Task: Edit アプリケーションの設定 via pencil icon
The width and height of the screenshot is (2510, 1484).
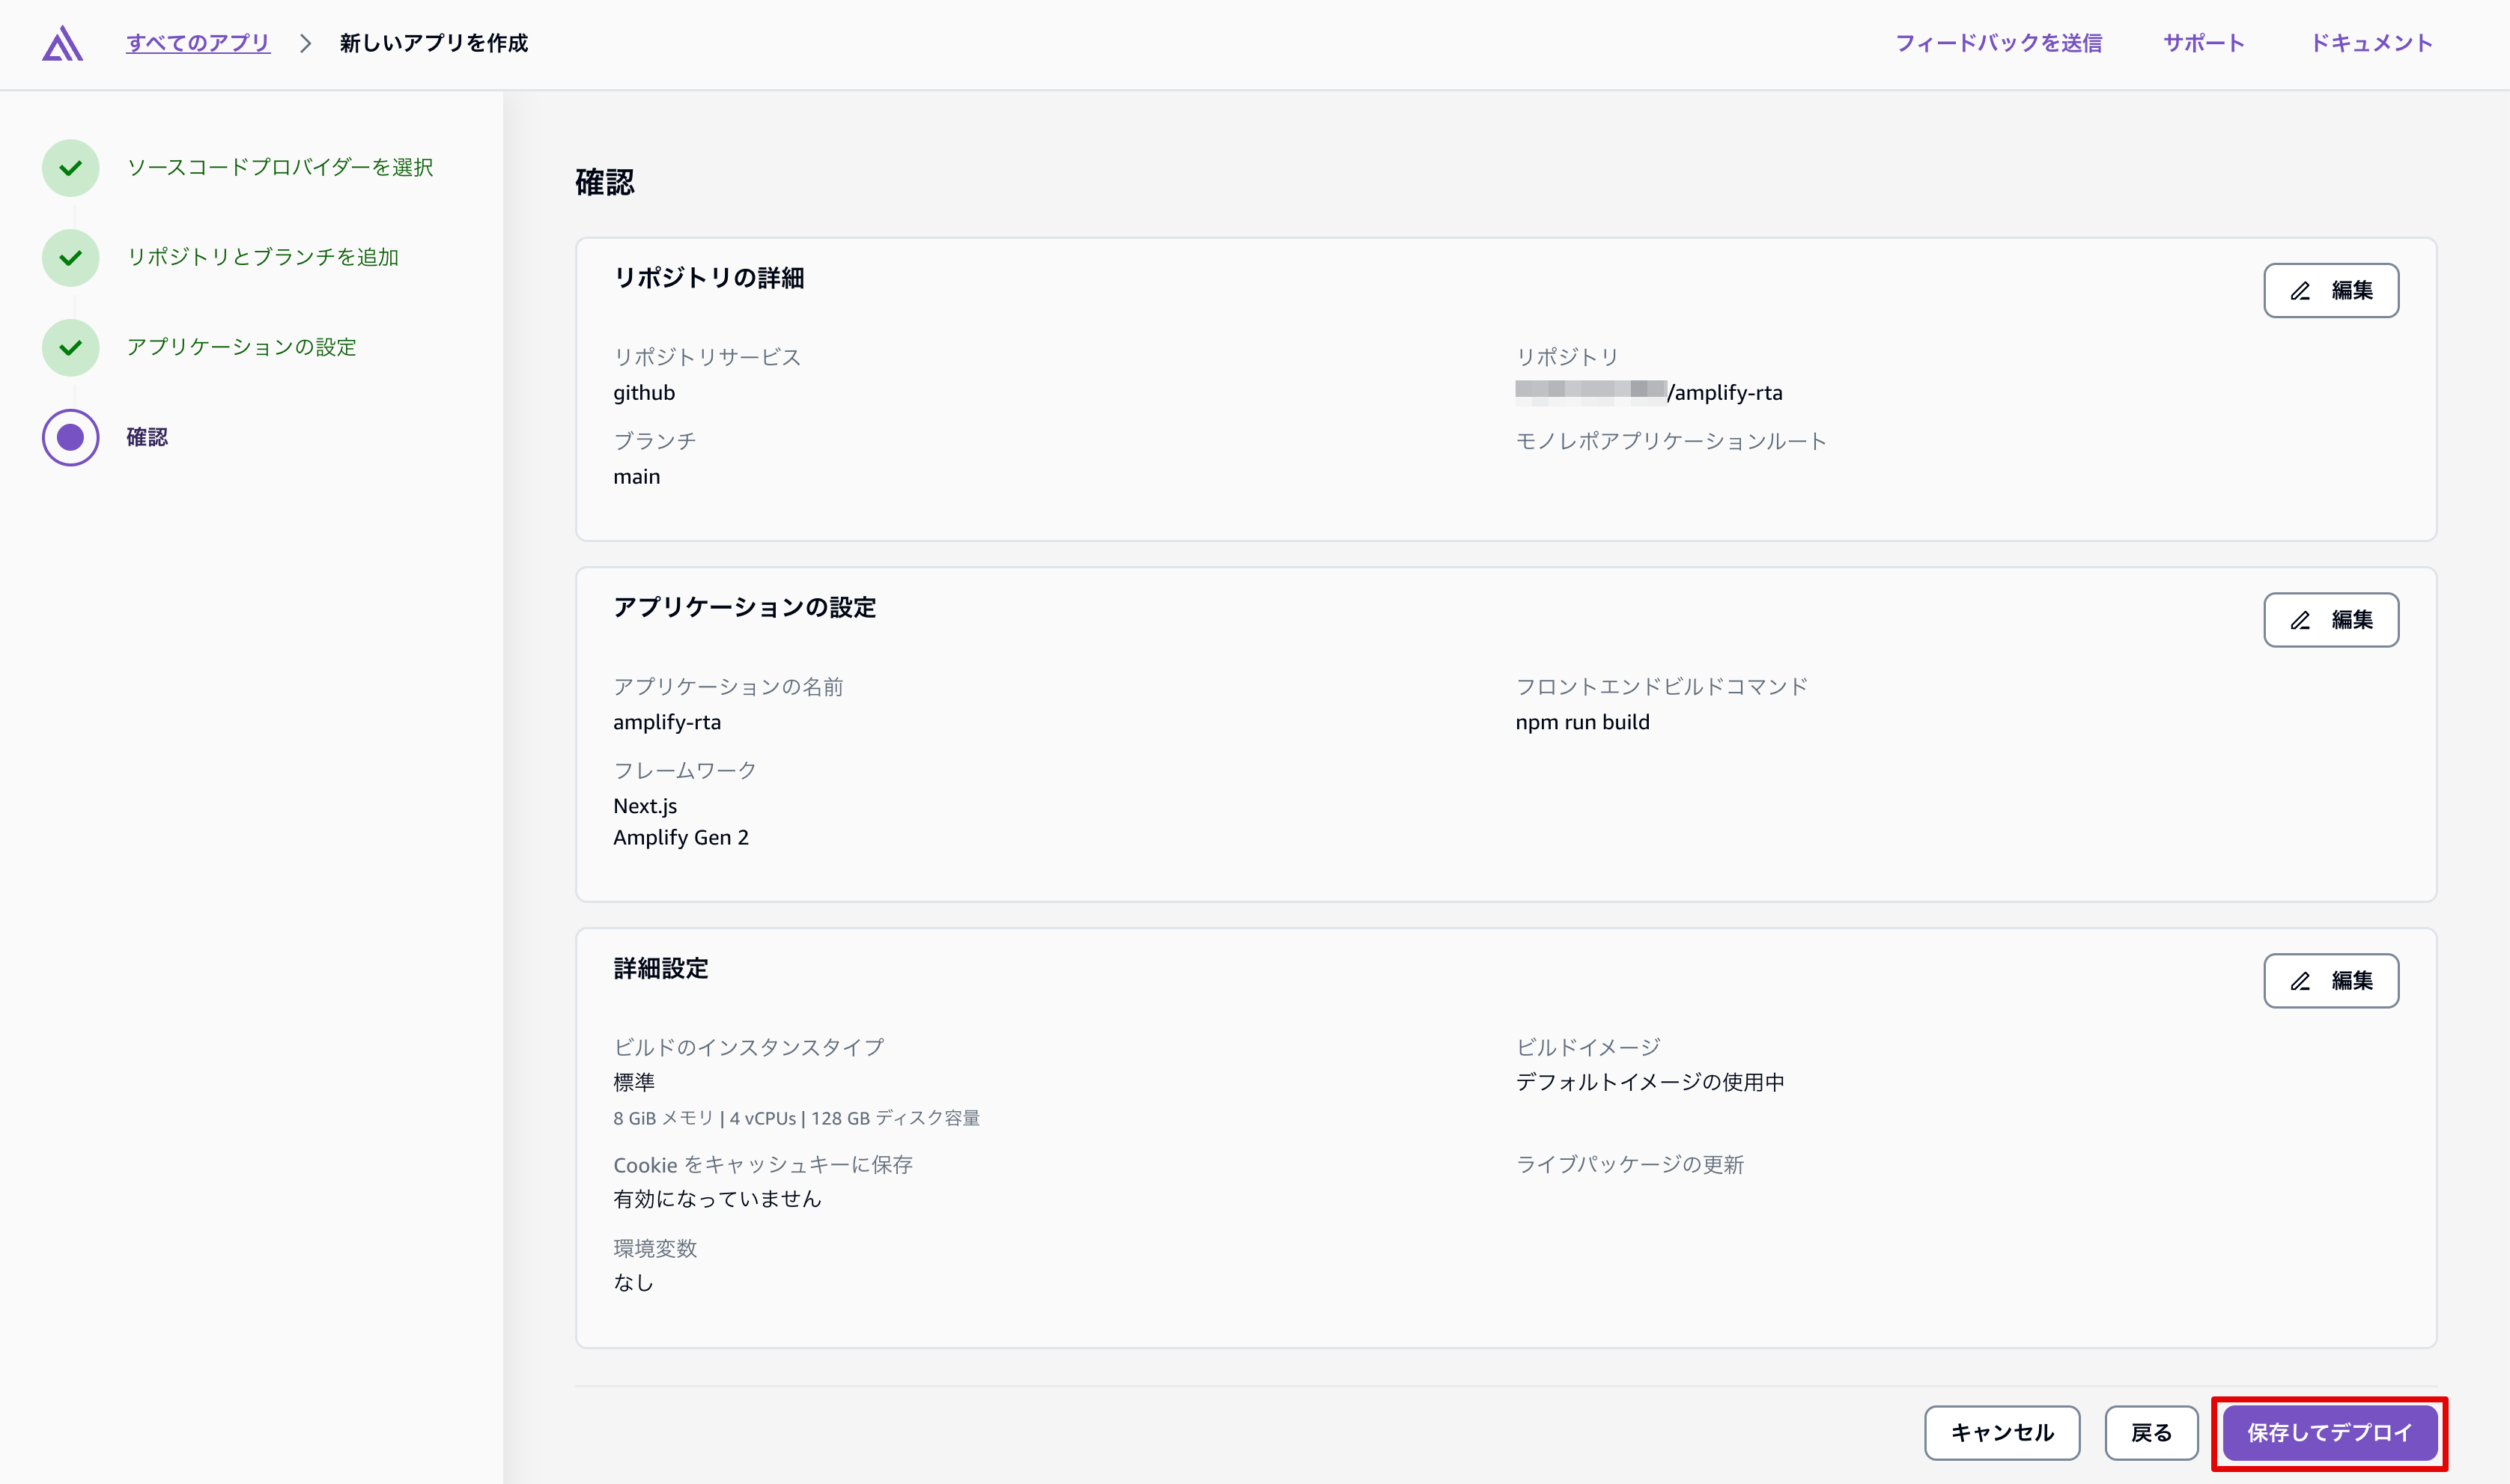Action: point(2300,620)
